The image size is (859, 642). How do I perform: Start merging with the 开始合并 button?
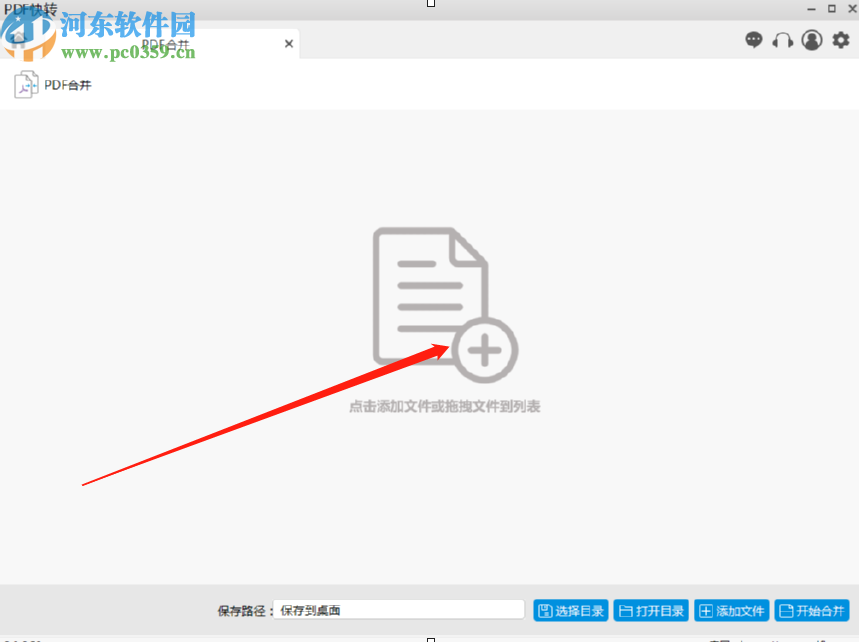point(812,610)
